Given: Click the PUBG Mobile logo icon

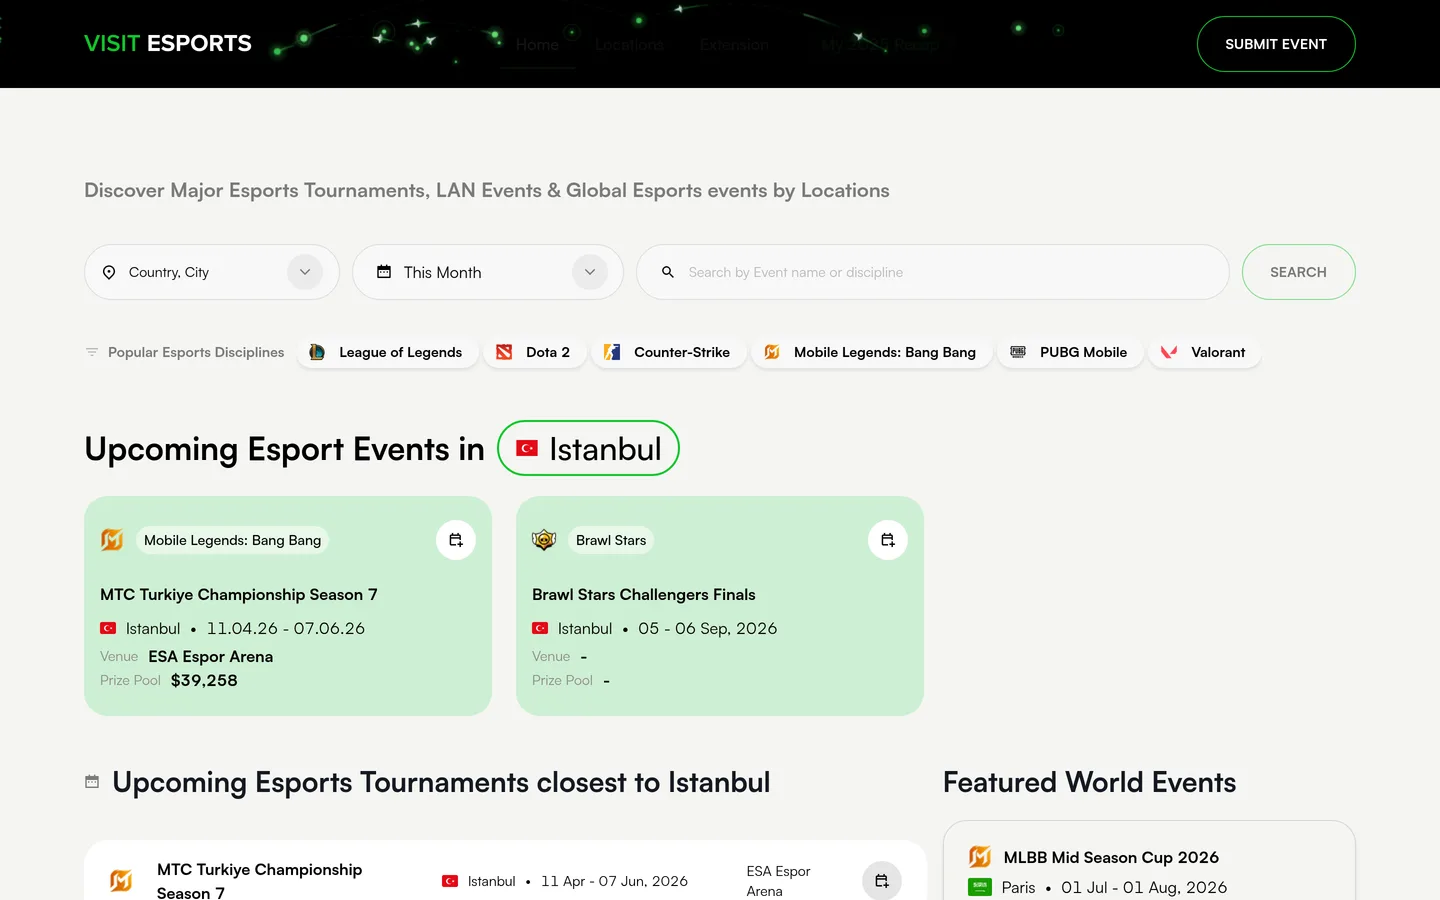Looking at the screenshot, I should pos(1018,352).
